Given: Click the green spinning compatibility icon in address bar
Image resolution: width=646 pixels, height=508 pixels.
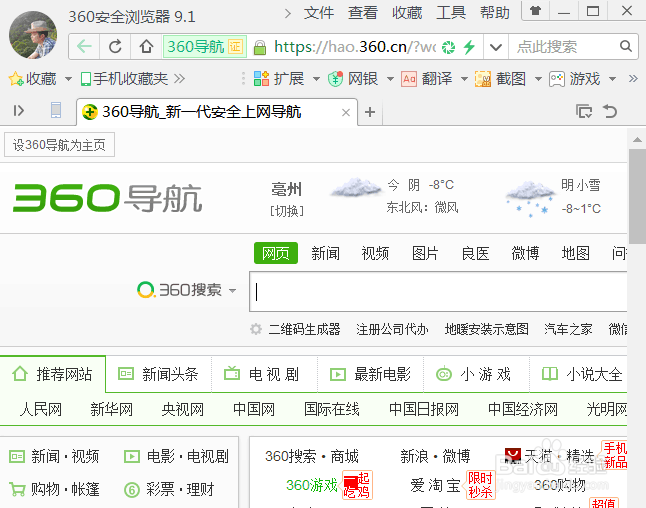Looking at the screenshot, I should point(448,47).
